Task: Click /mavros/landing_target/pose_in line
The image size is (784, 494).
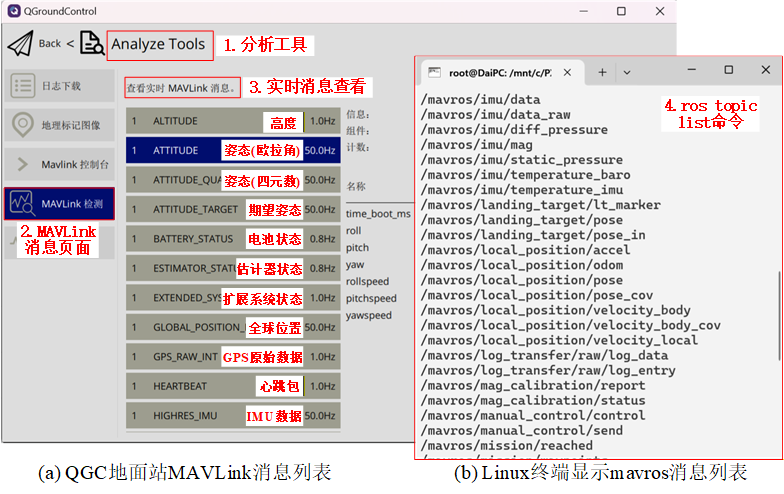Action: coord(533,234)
